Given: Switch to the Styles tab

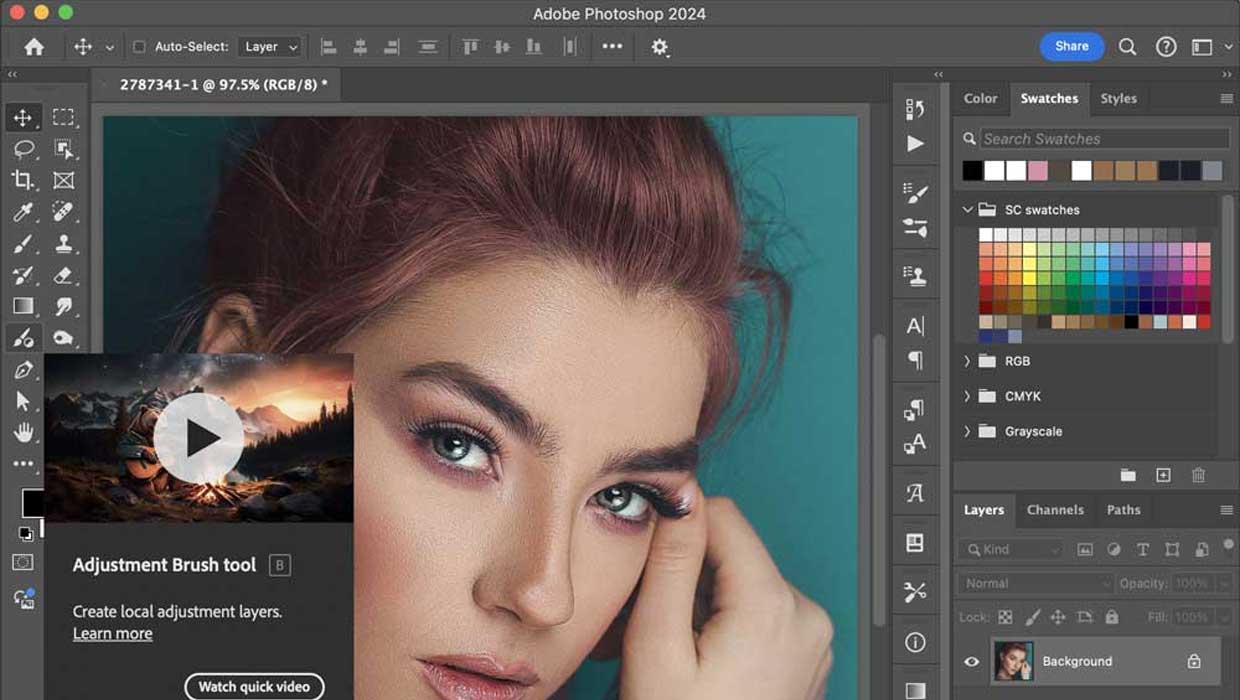Looking at the screenshot, I should click(x=1118, y=98).
